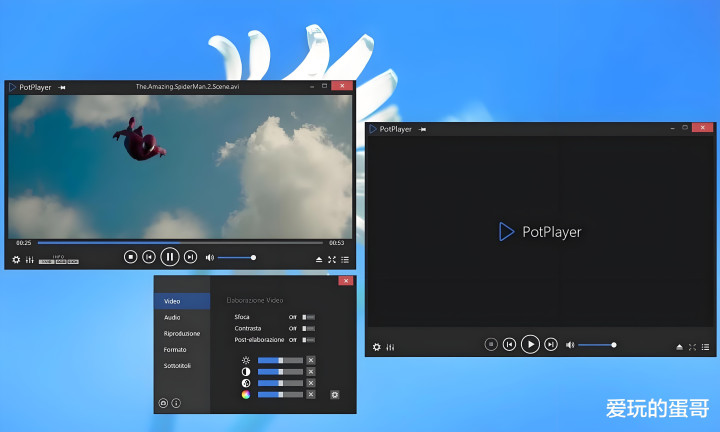Stop the playing Spider-Man video
The width and height of the screenshot is (720, 432).
(x=130, y=257)
